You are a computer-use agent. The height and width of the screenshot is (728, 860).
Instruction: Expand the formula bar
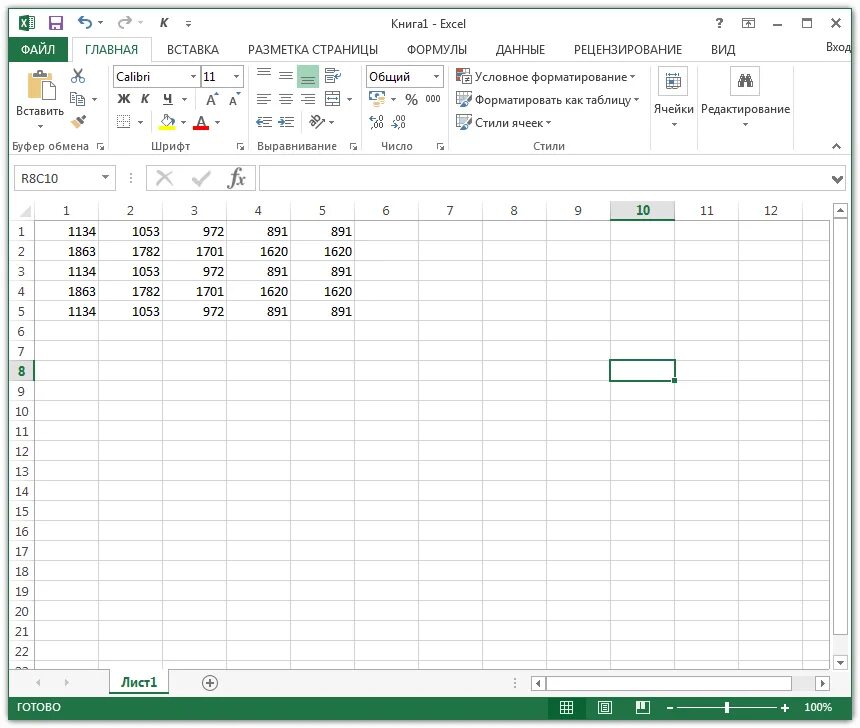[x=837, y=179]
